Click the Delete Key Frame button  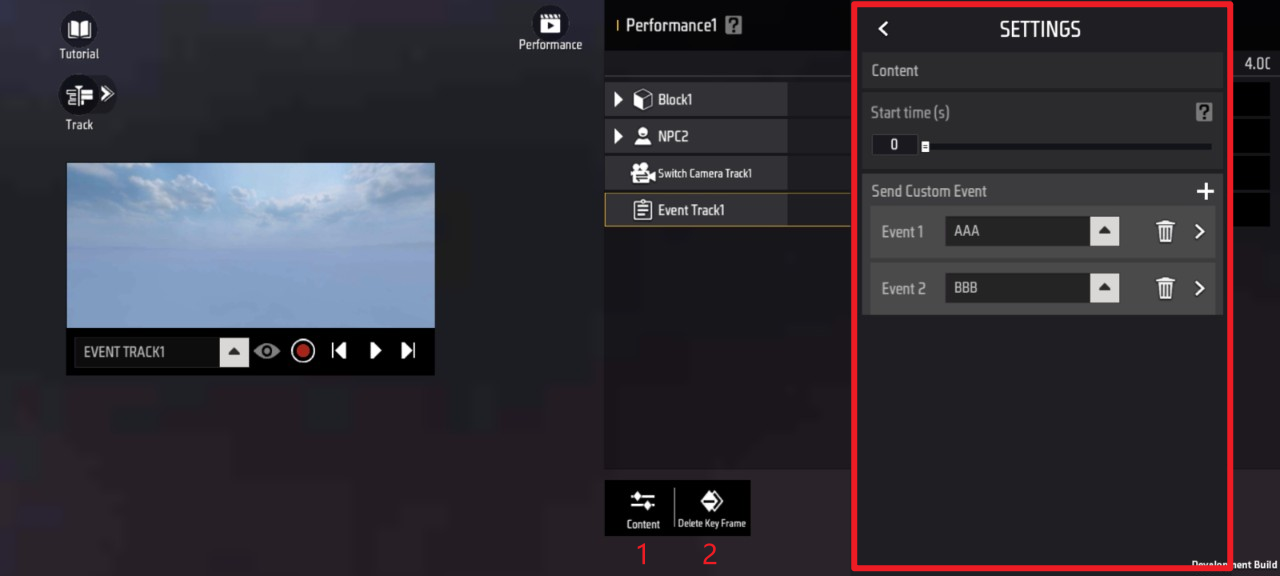711,509
